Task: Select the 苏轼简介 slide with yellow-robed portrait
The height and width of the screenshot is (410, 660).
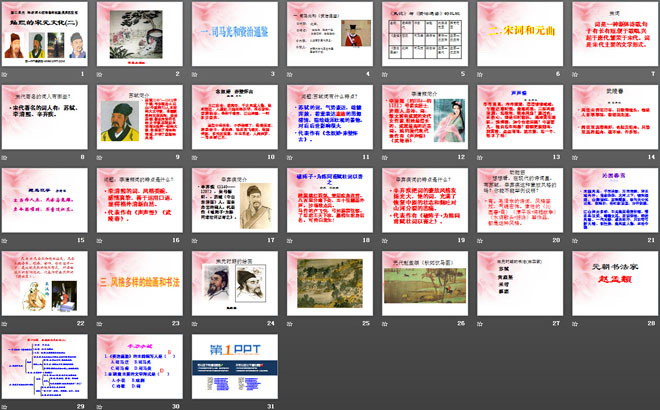Action: click(140, 117)
